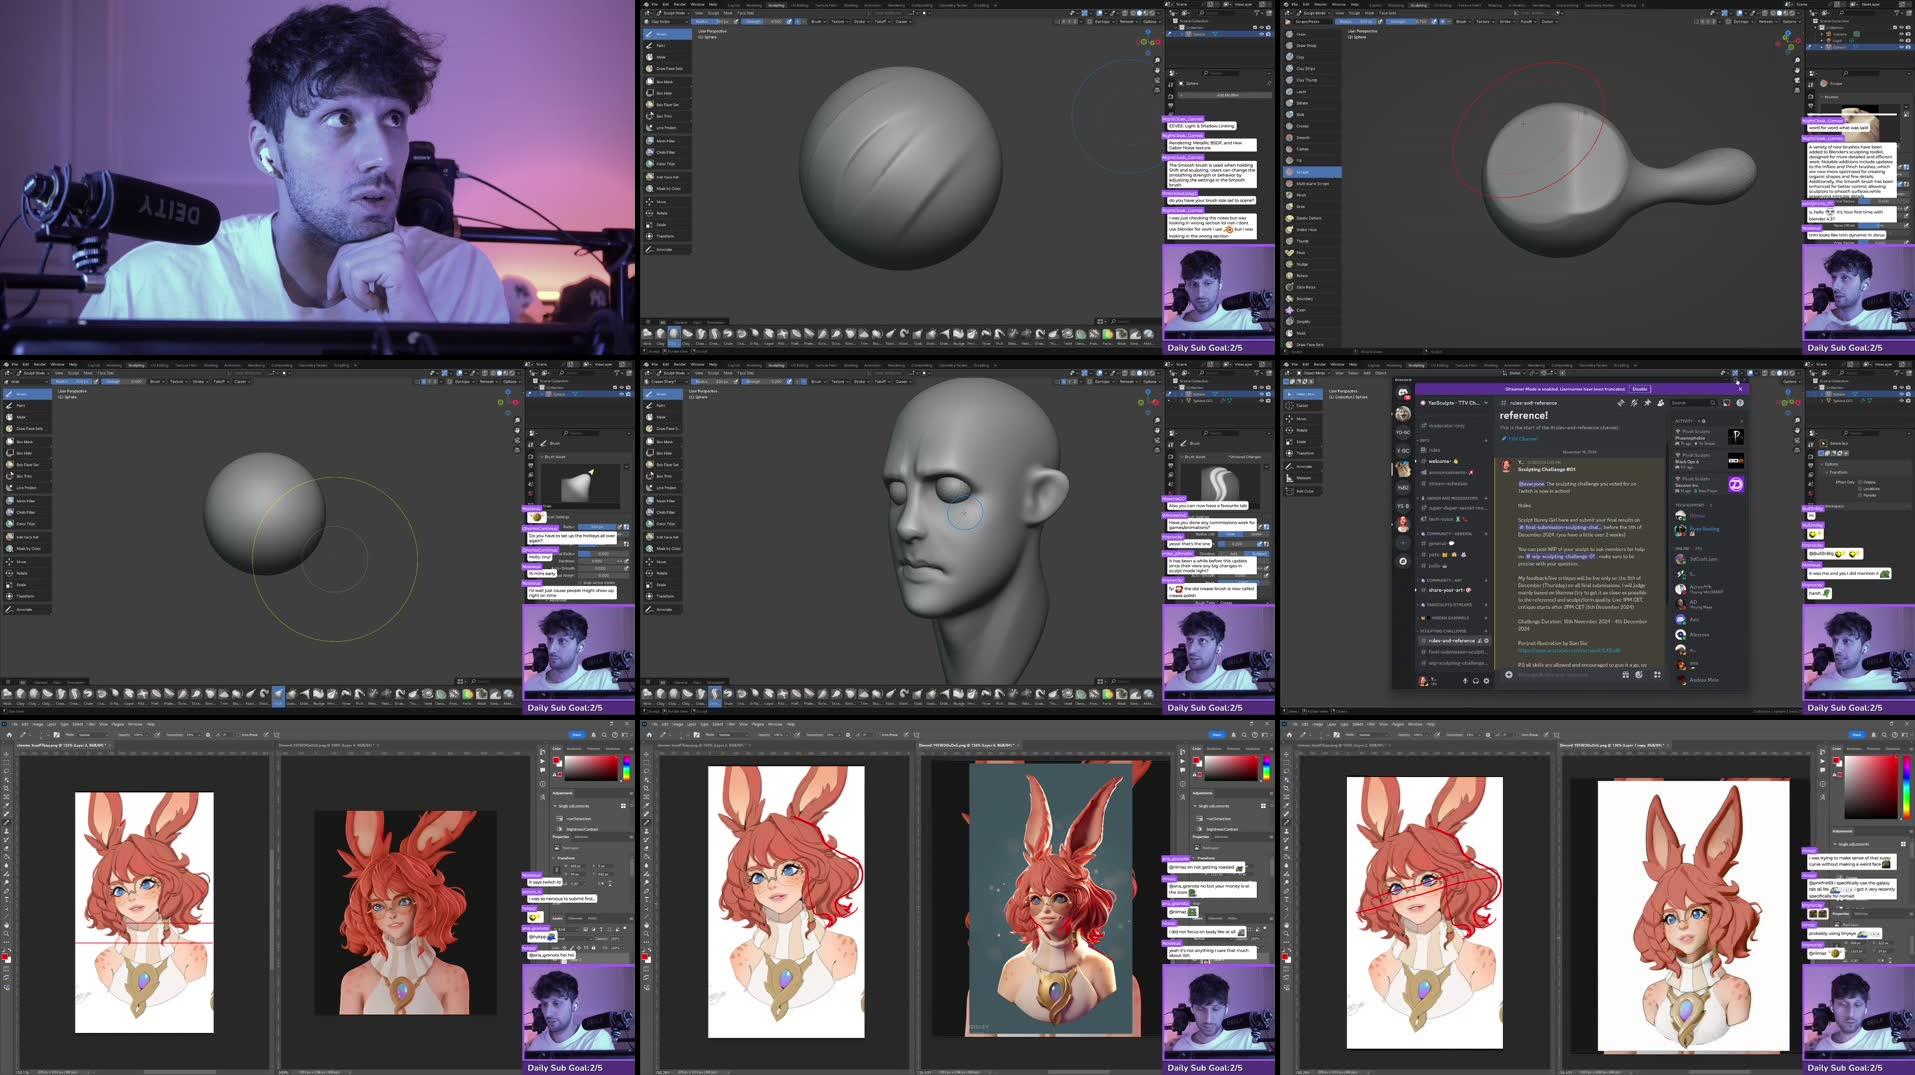Select Measure tool in Discord frame's Blender

click(x=1302, y=478)
